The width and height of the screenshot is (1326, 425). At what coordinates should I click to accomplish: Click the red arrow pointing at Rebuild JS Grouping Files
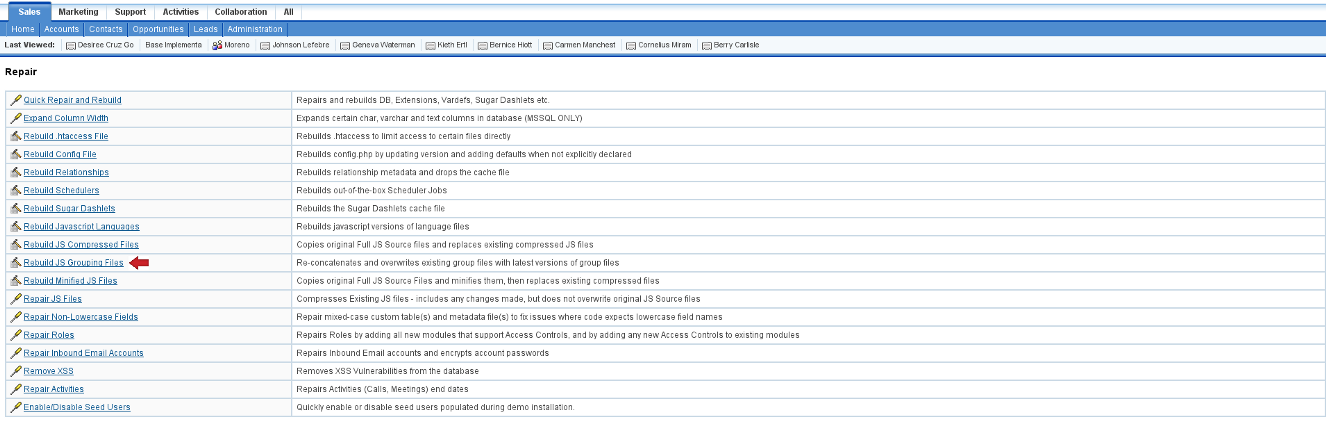pos(140,263)
